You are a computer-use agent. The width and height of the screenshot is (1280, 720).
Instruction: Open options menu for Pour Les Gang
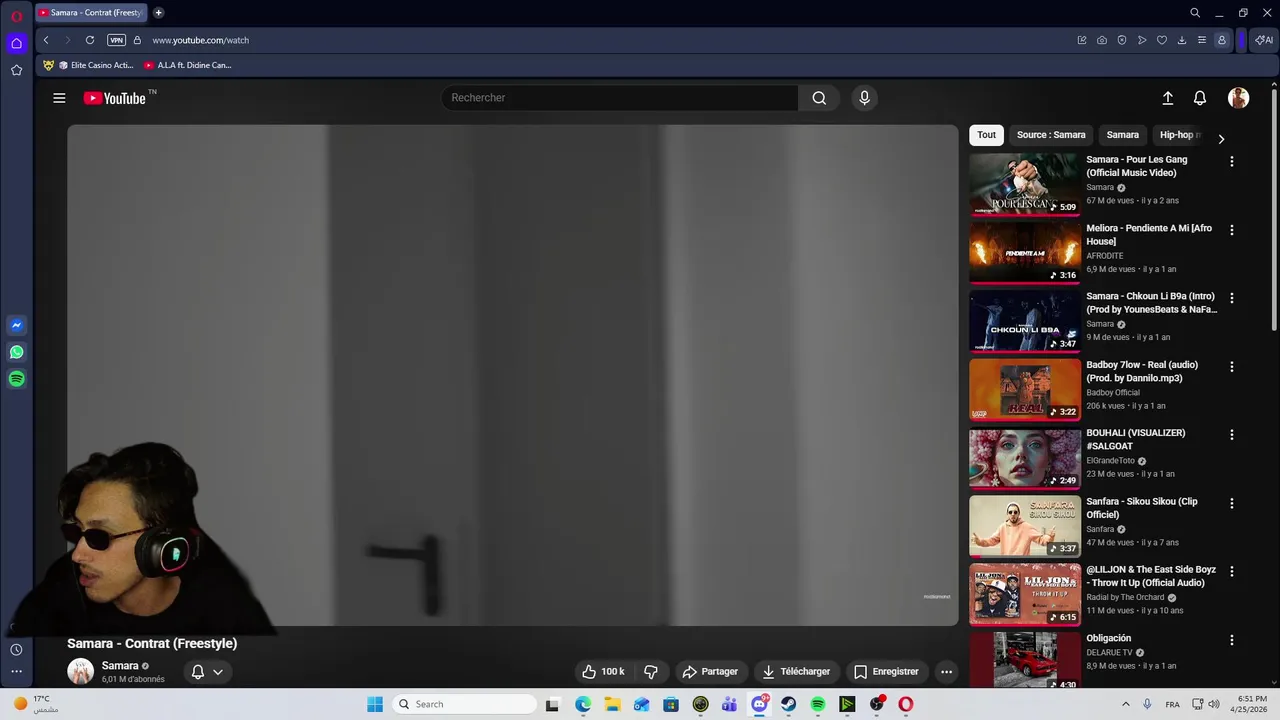1232,161
